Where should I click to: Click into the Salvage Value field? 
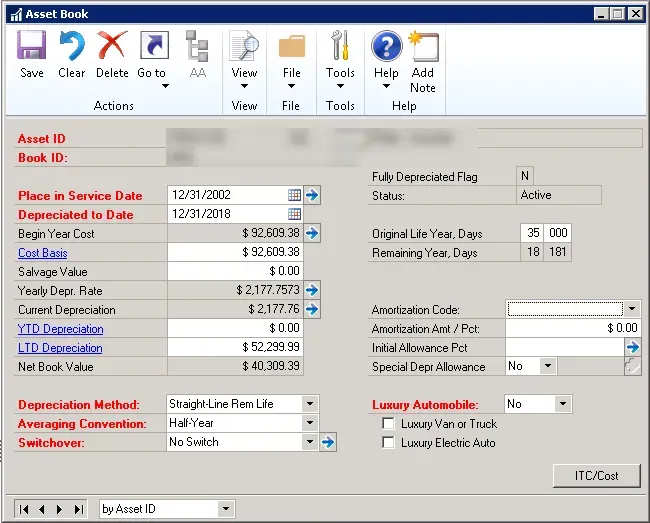[x=234, y=271]
